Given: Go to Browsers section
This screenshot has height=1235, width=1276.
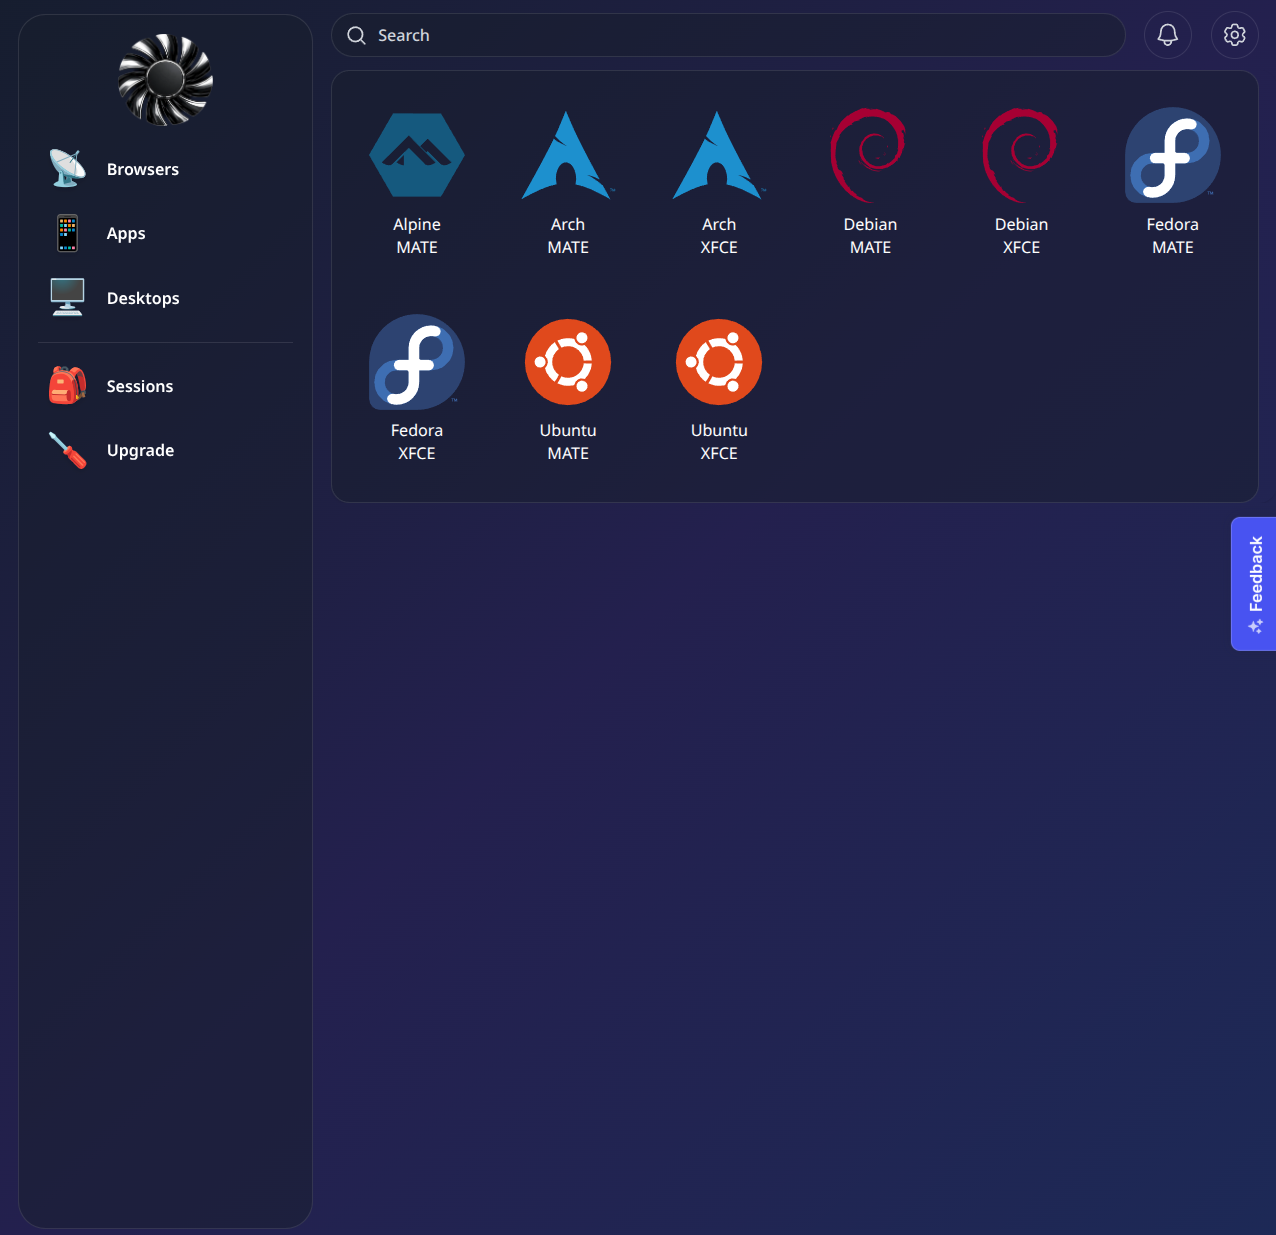Looking at the screenshot, I should tap(143, 169).
